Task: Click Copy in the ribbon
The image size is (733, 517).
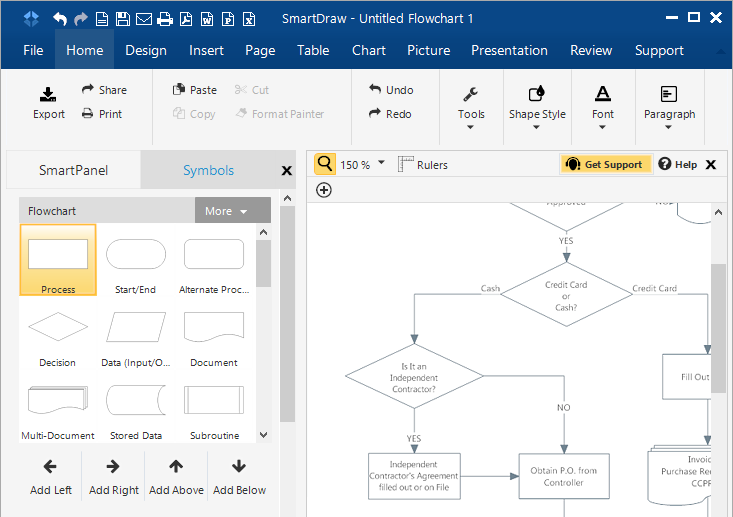Action: click(x=194, y=114)
